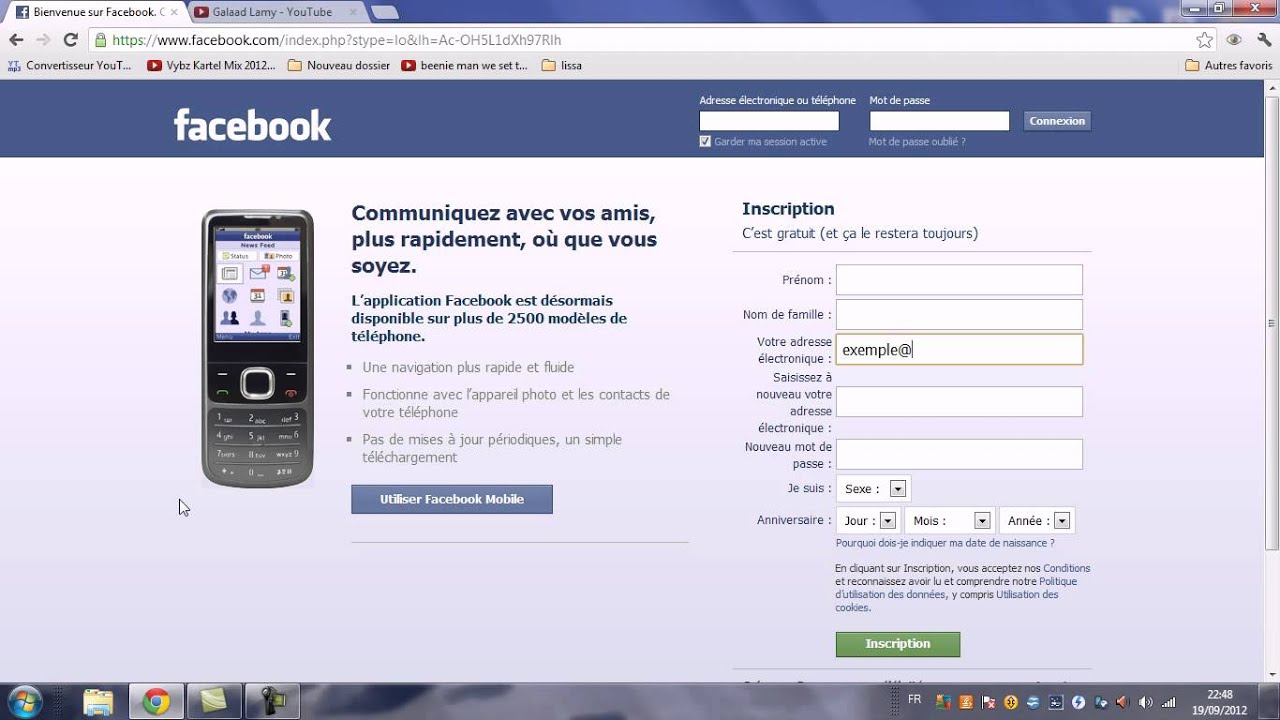Image resolution: width=1280 pixels, height=720 pixels.
Task: Click the network signal bars tray icon
Action: click(x=1168, y=702)
